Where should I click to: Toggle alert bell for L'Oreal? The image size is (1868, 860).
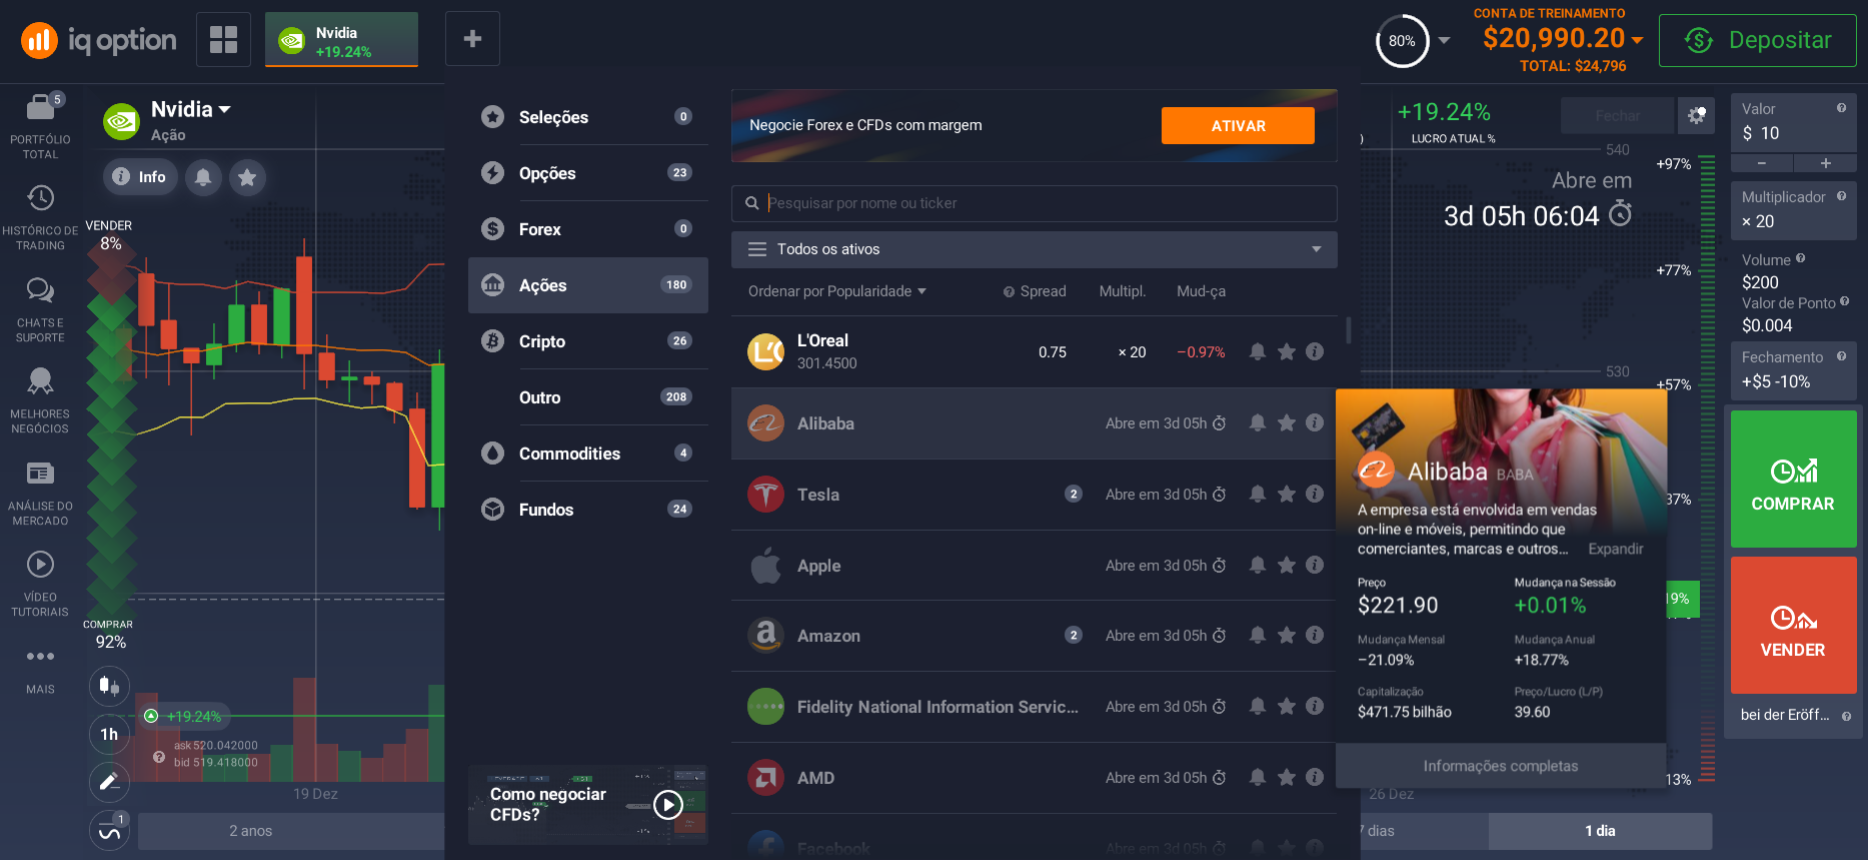point(1258,352)
